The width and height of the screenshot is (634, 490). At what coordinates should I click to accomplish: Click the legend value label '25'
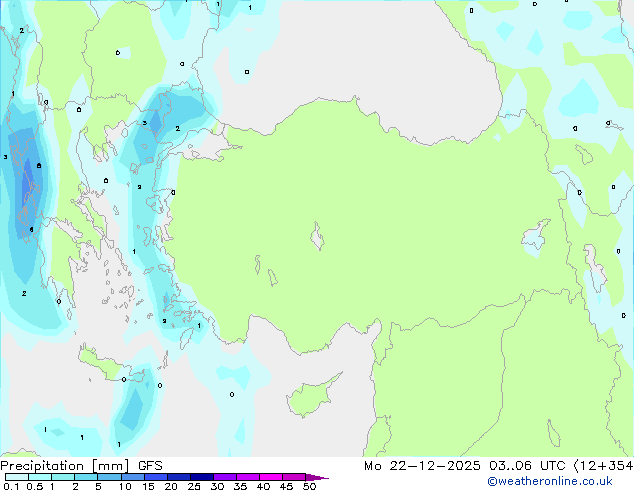[194, 486]
